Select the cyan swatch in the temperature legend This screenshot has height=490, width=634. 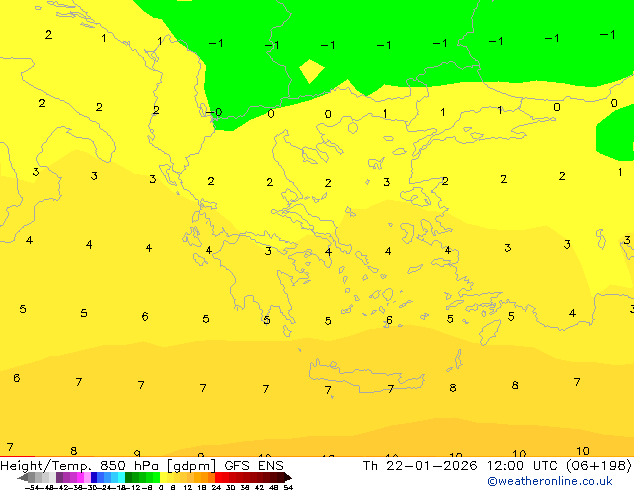point(121,477)
